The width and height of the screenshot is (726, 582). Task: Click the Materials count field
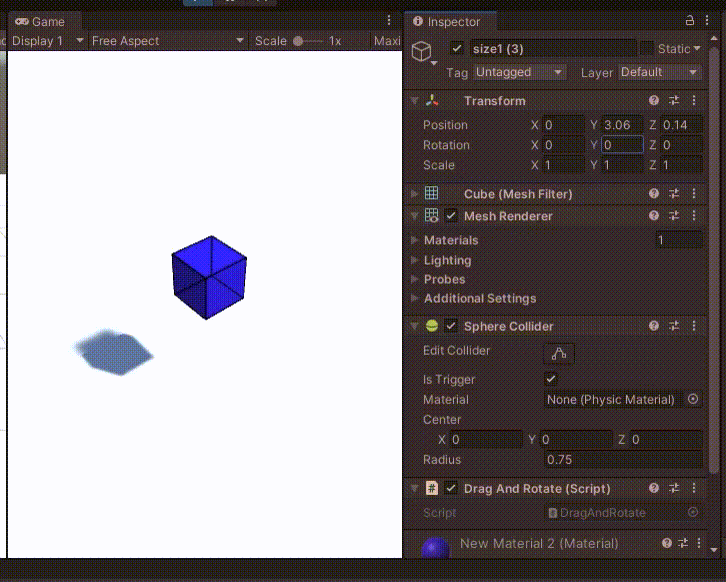678,240
